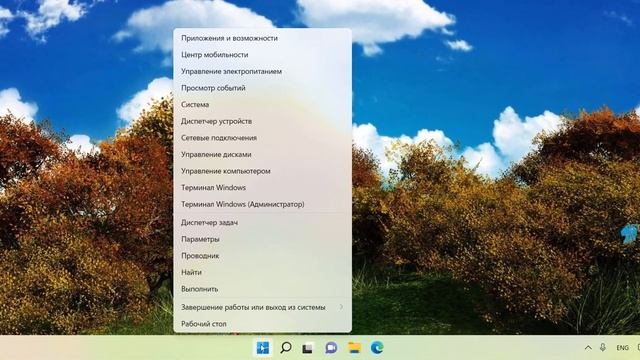Click the Windows Start button
The image size is (640, 360).
(x=262, y=348)
